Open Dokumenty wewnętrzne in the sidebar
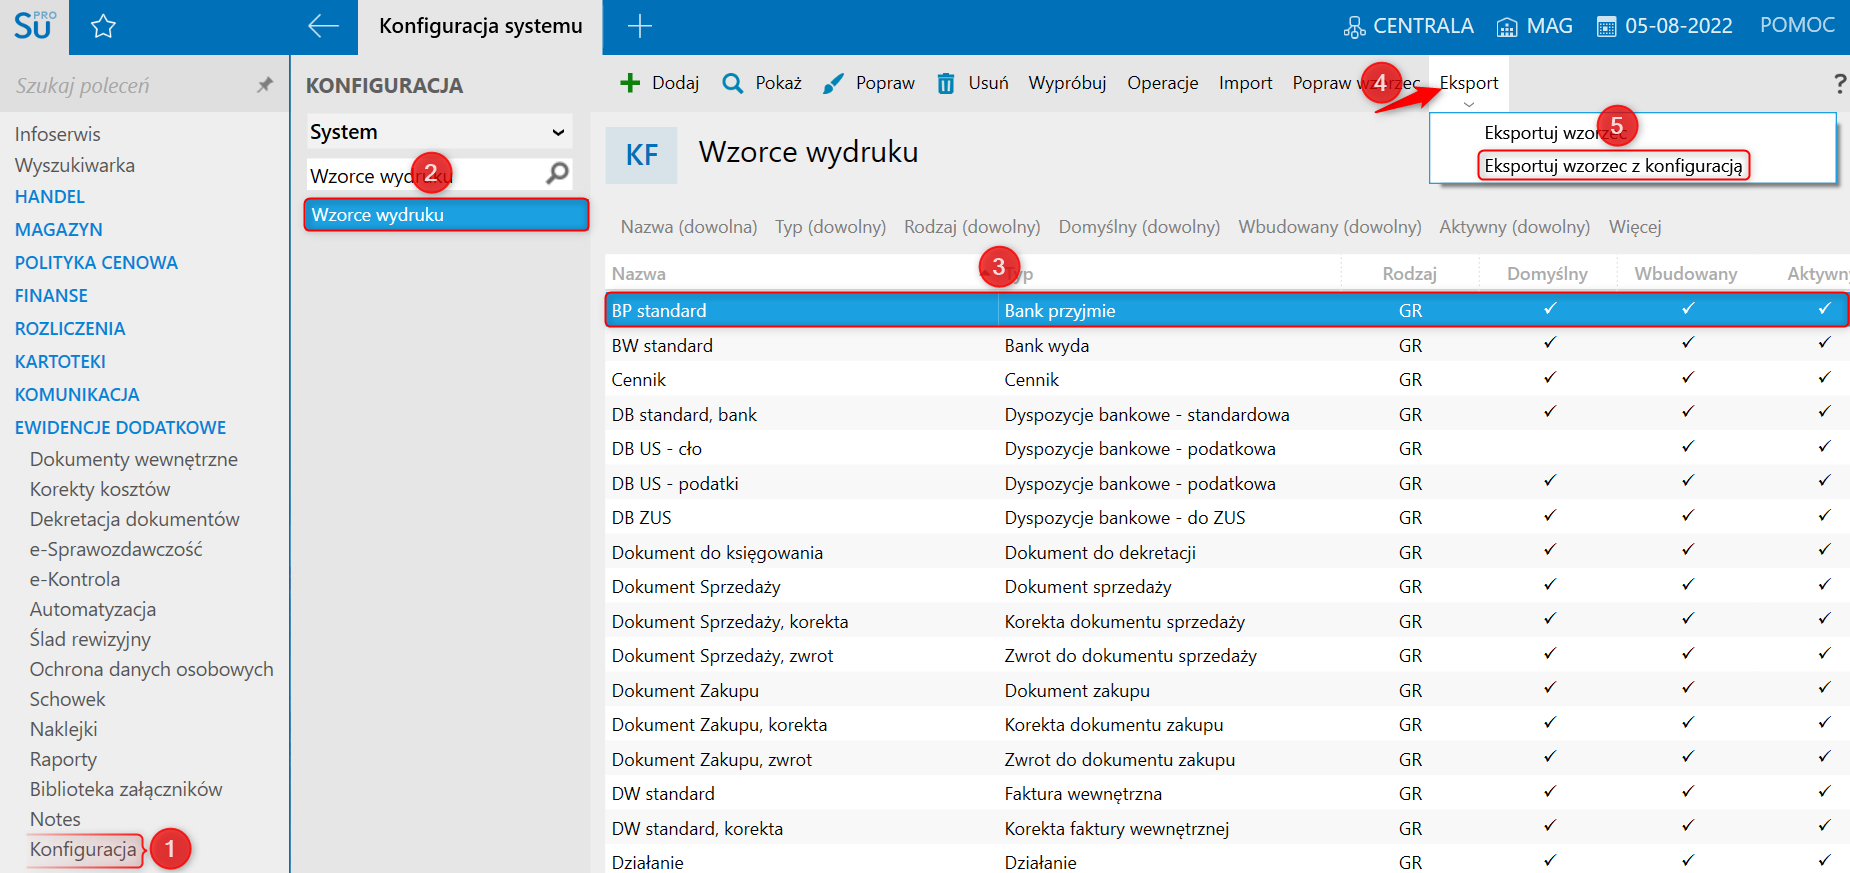Image resolution: width=1850 pixels, height=873 pixels. click(134, 459)
